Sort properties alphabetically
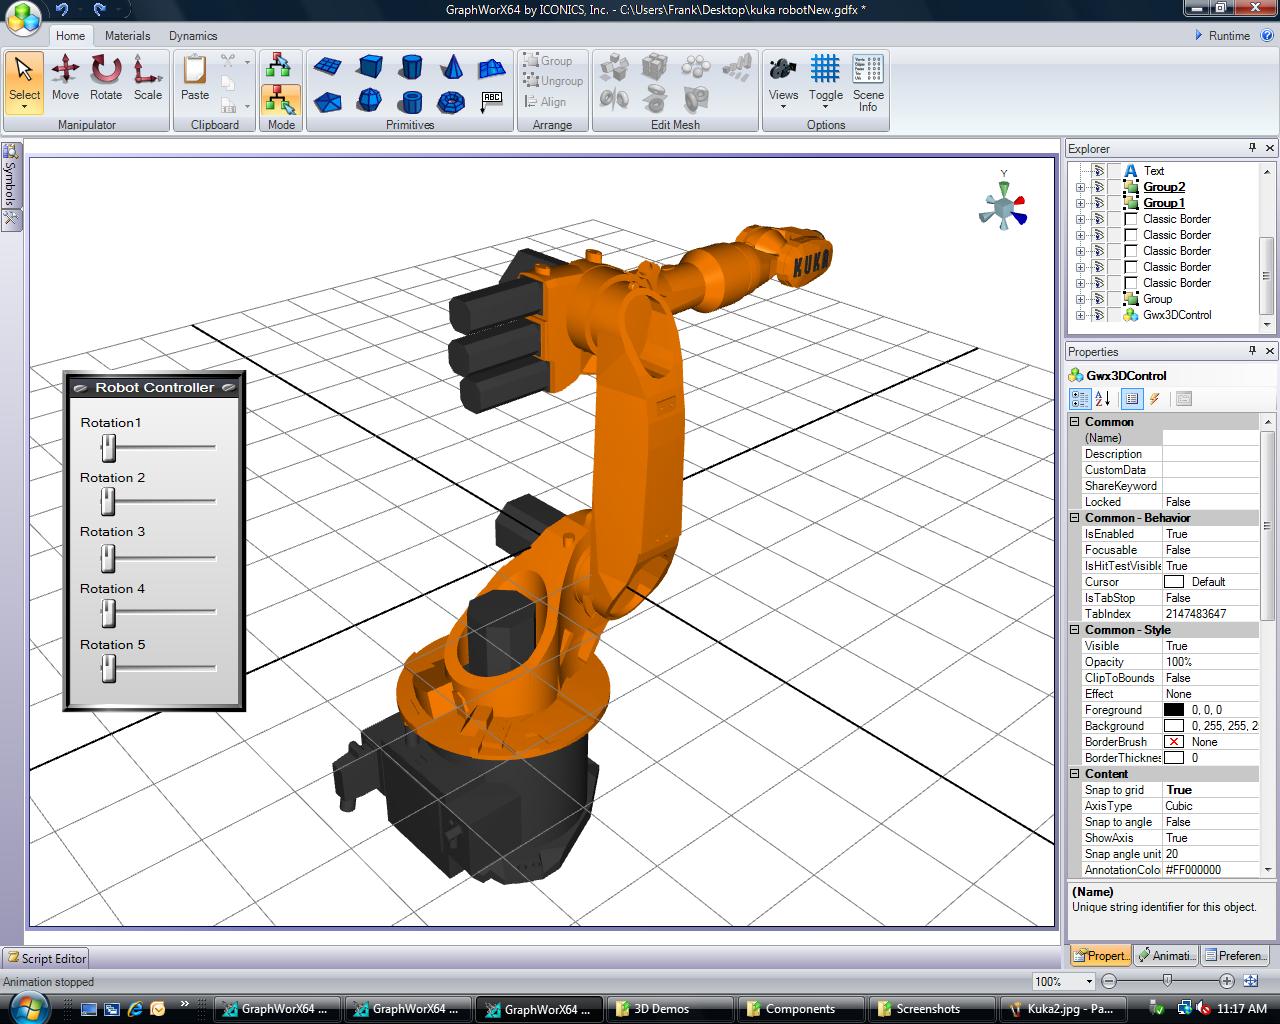 coord(1103,398)
